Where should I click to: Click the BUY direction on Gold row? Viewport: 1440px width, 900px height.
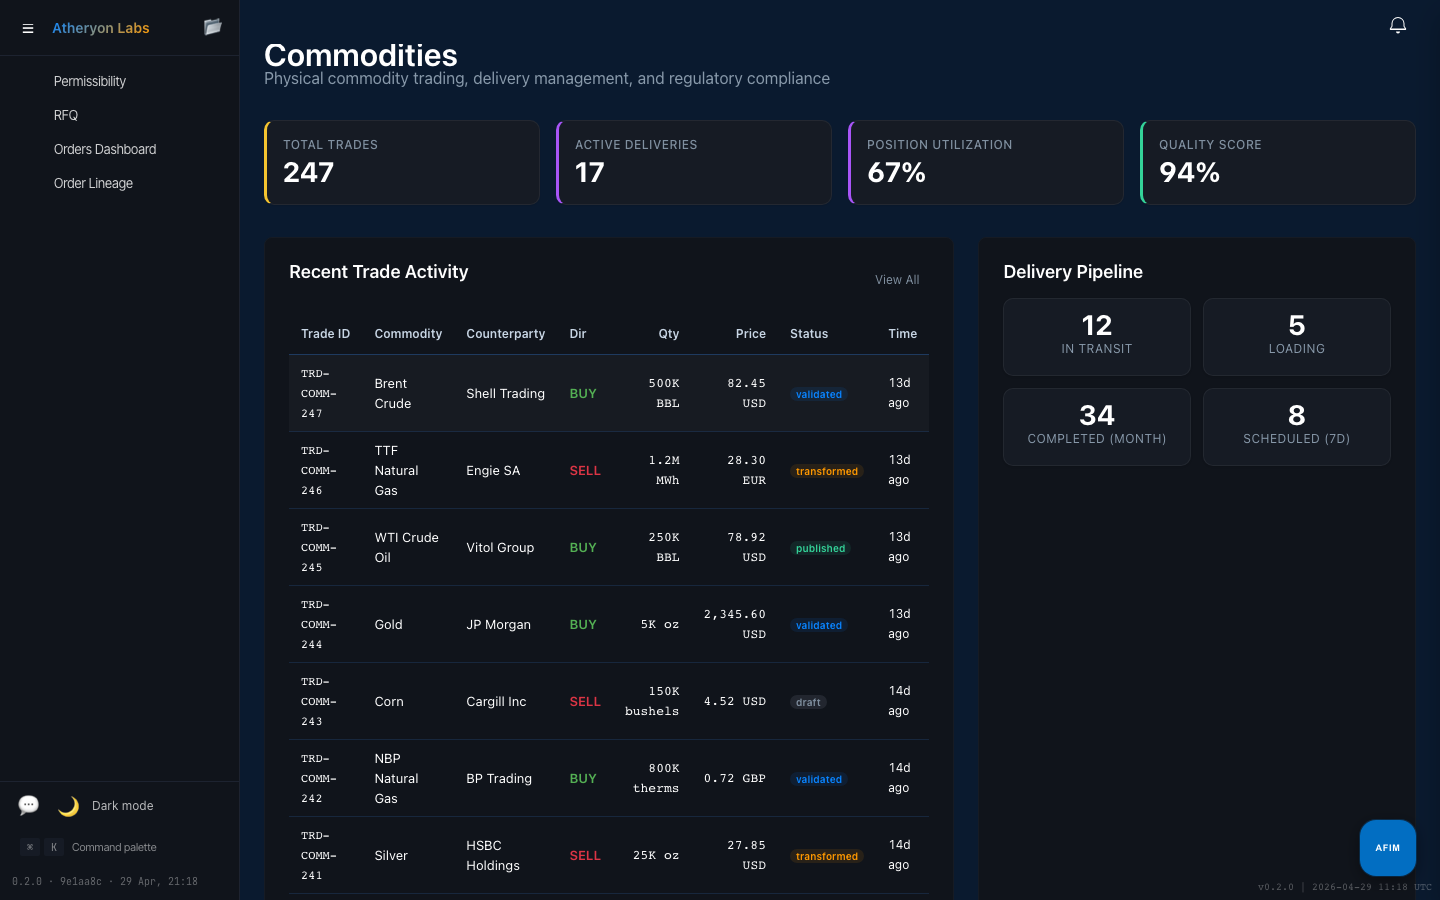coord(583,625)
